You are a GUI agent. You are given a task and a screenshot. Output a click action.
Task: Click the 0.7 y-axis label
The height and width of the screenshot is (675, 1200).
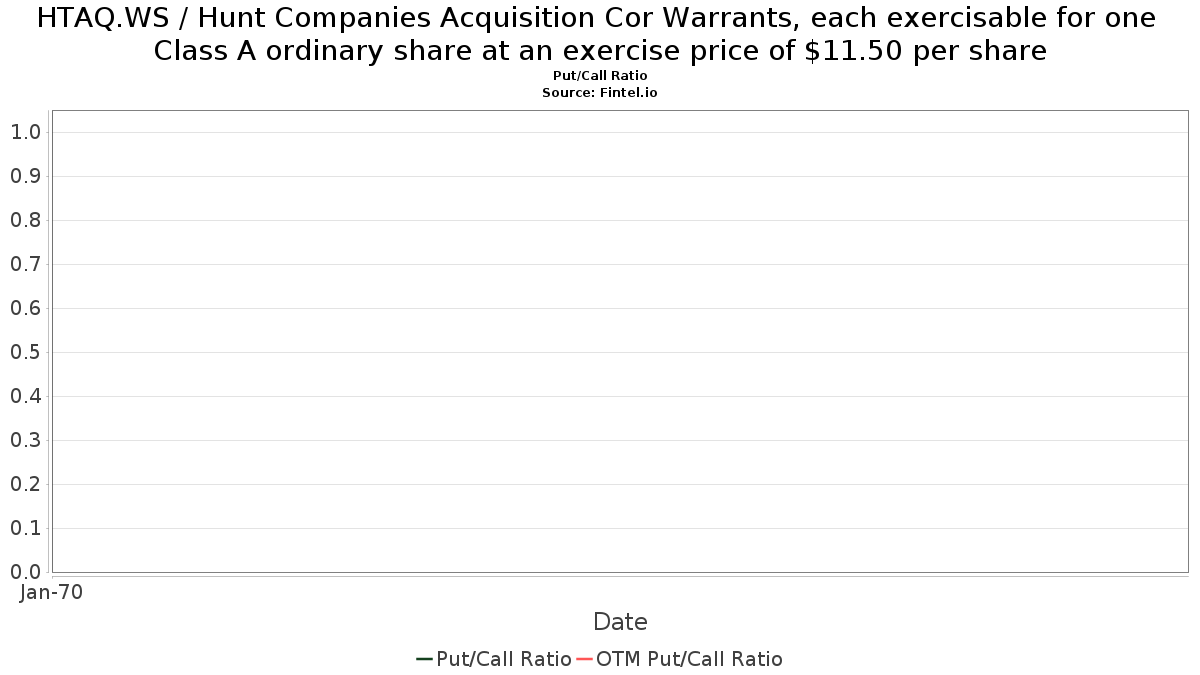point(25,264)
